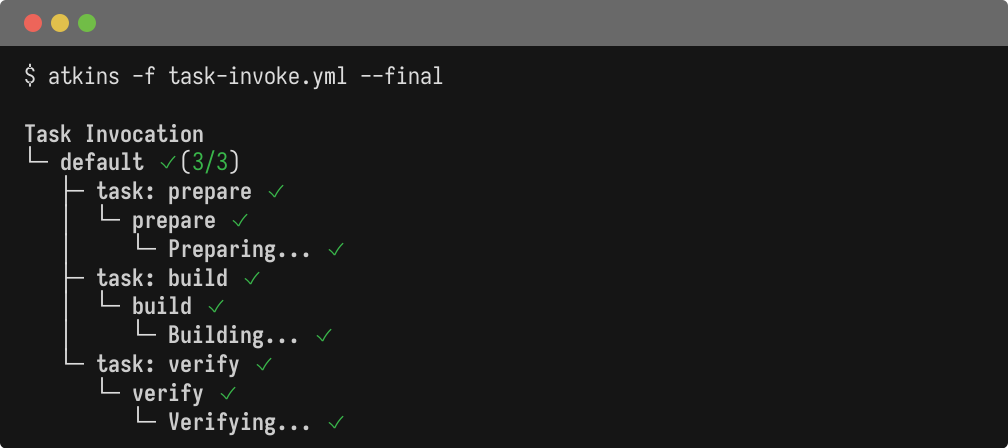Image resolution: width=1008 pixels, height=448 pixels.
Task: Click the Task Invocation heading
Action: (113, 134)
